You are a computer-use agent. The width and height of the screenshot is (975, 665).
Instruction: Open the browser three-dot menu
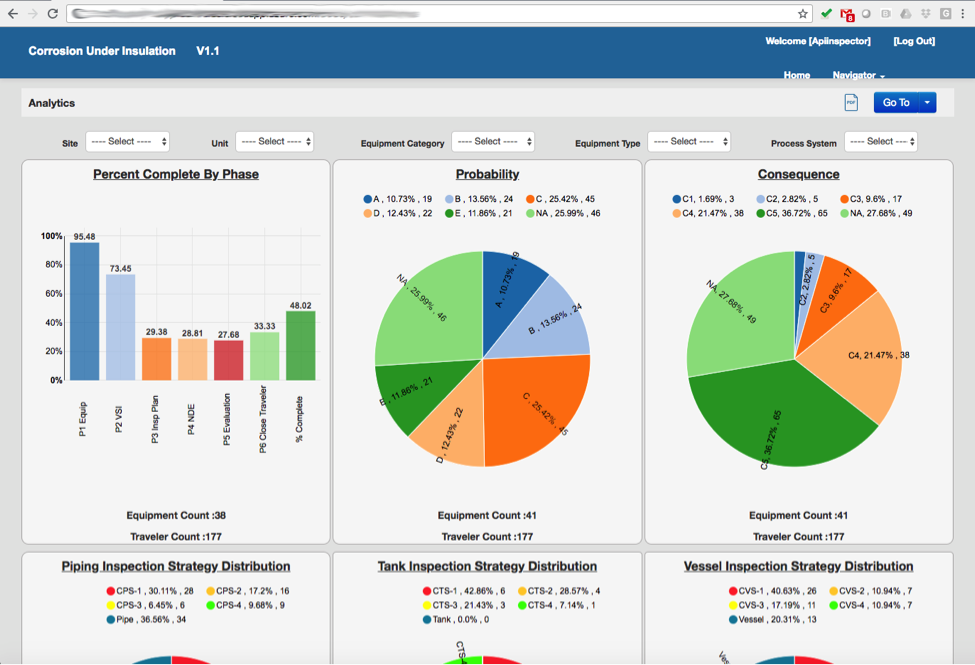[963, 13]
